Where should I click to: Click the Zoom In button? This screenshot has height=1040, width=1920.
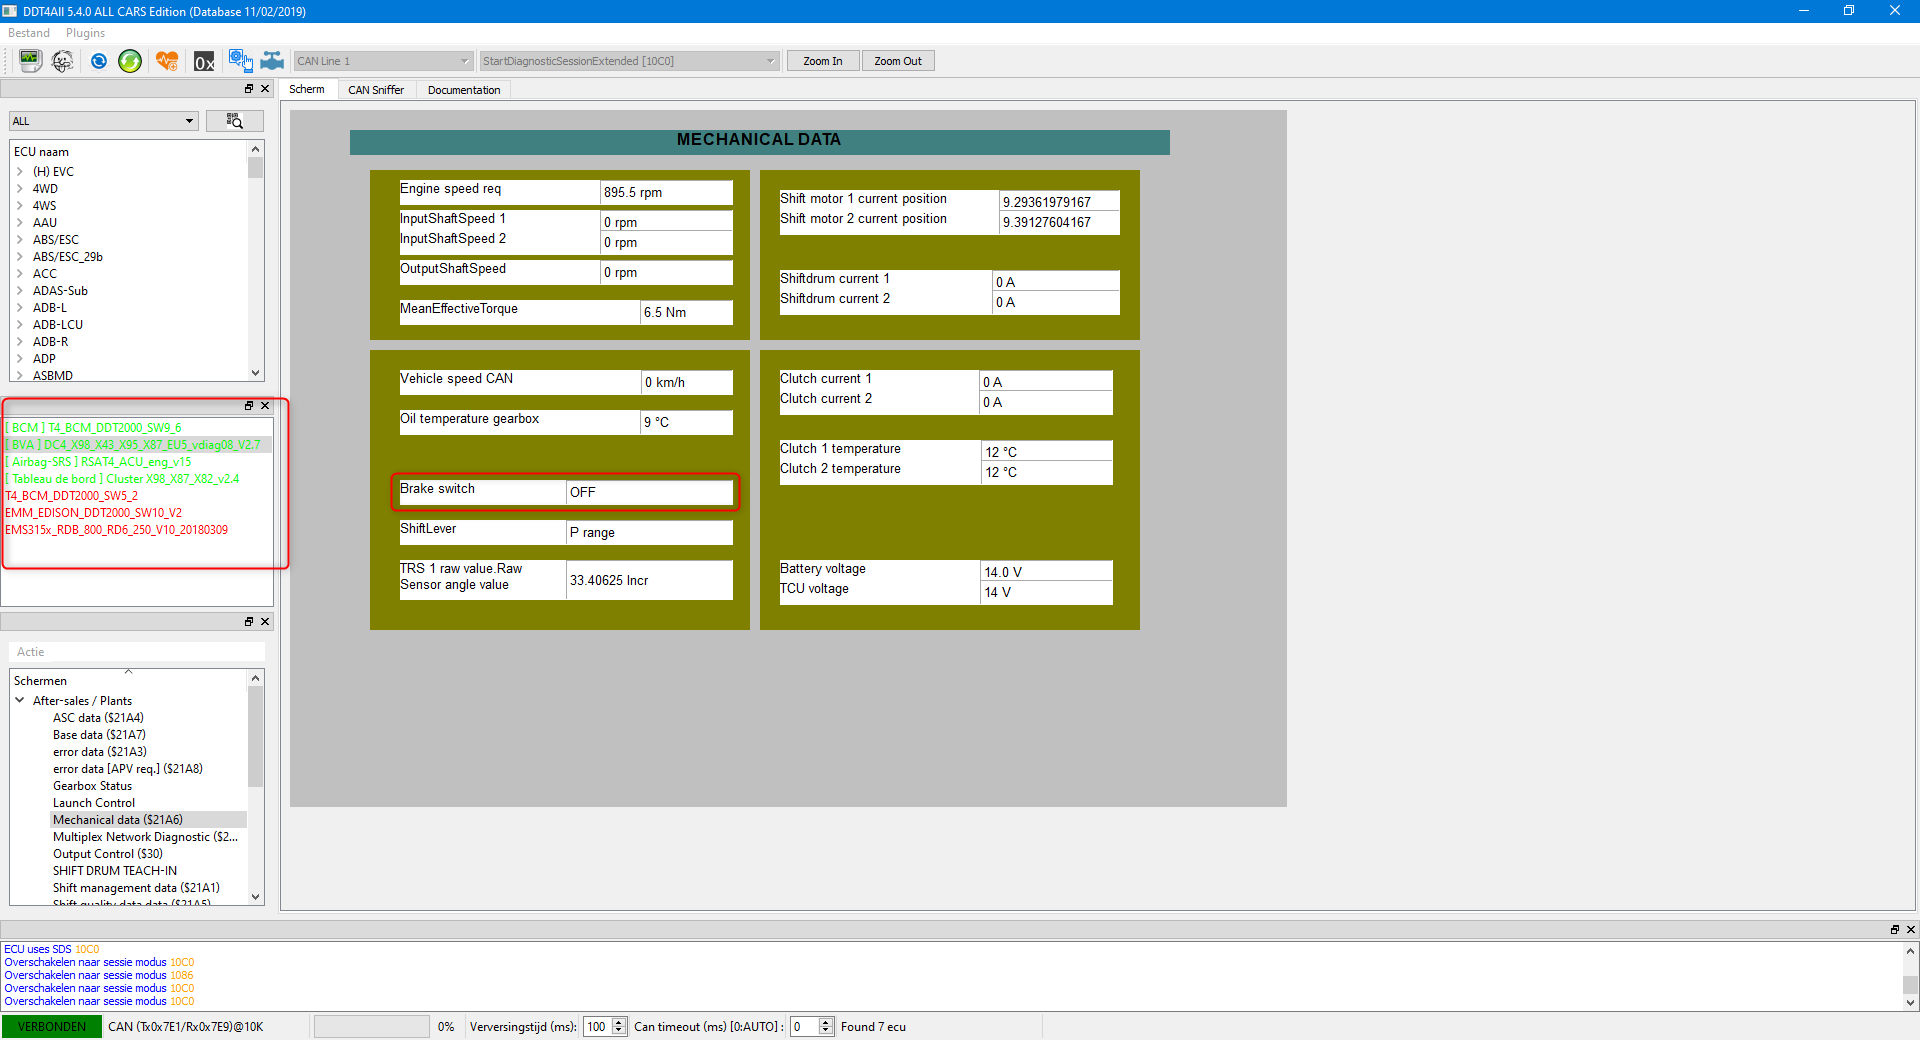tap(822, 61)
